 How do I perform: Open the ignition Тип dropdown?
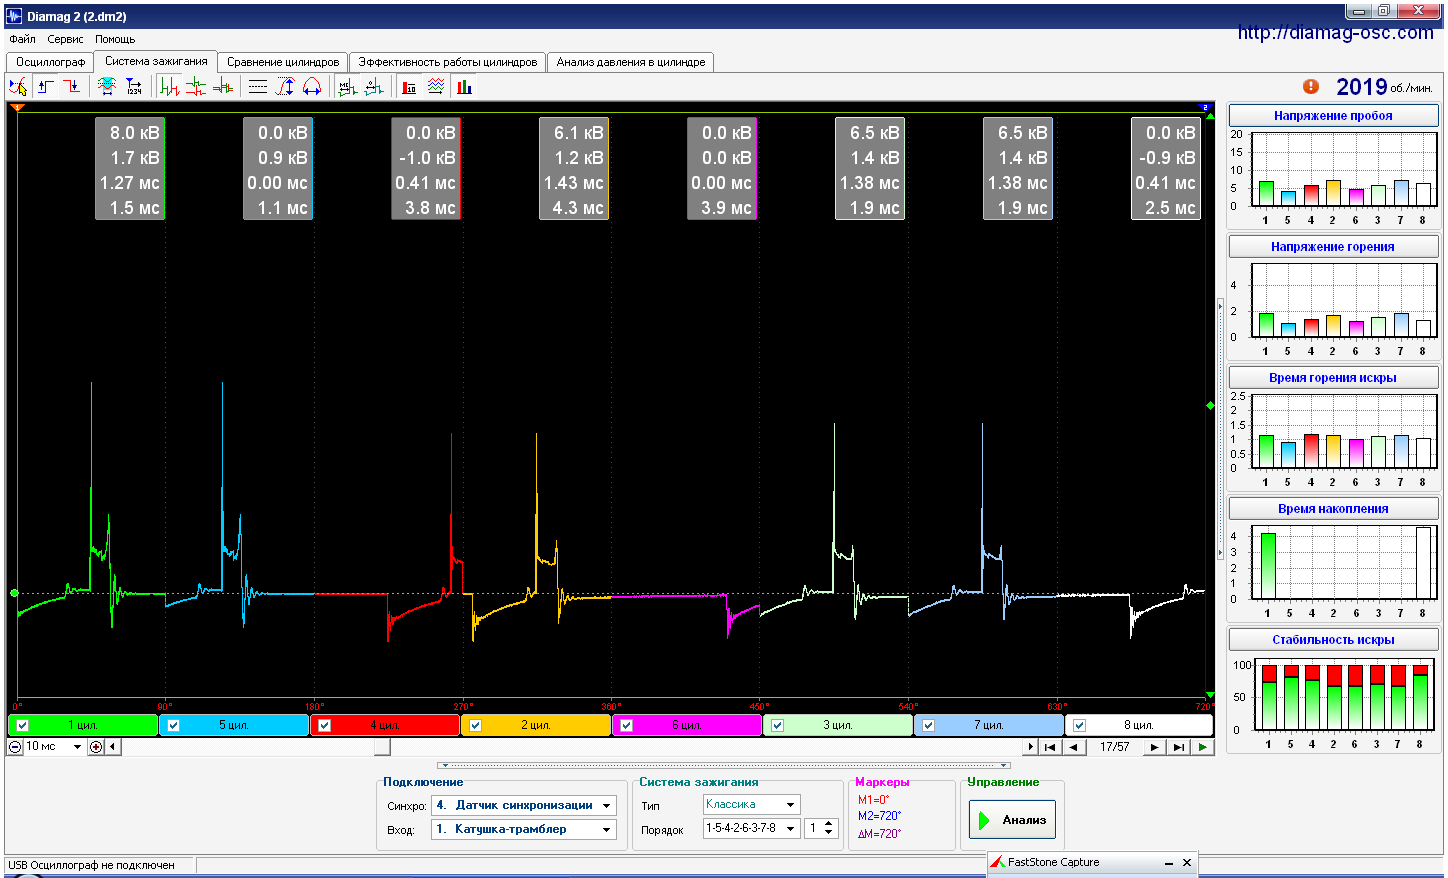coord(790,805)
